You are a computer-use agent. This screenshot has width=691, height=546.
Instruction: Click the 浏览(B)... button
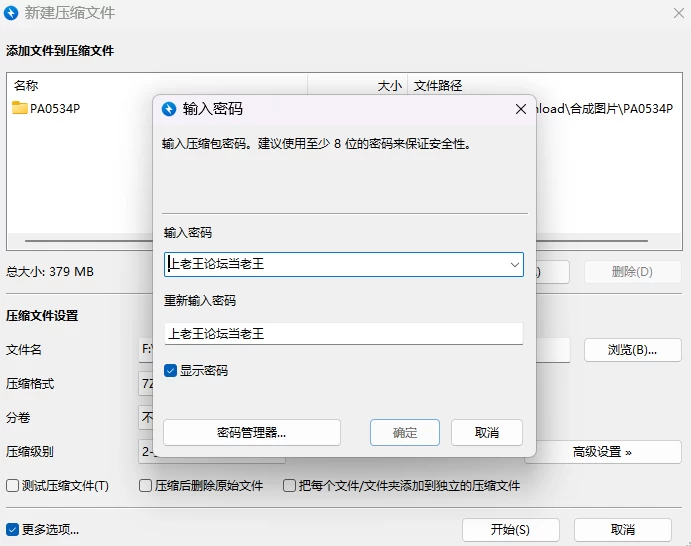pyautogui.click(x=632, y=350)
